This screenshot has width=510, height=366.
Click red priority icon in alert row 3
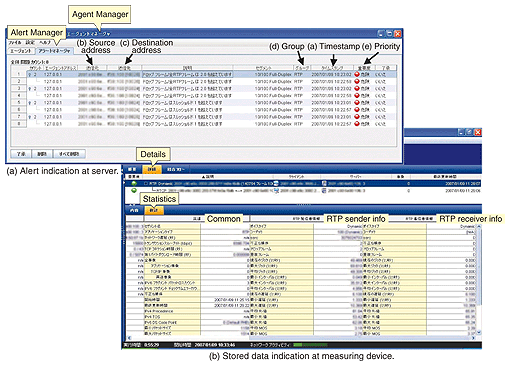click(357, 88)
